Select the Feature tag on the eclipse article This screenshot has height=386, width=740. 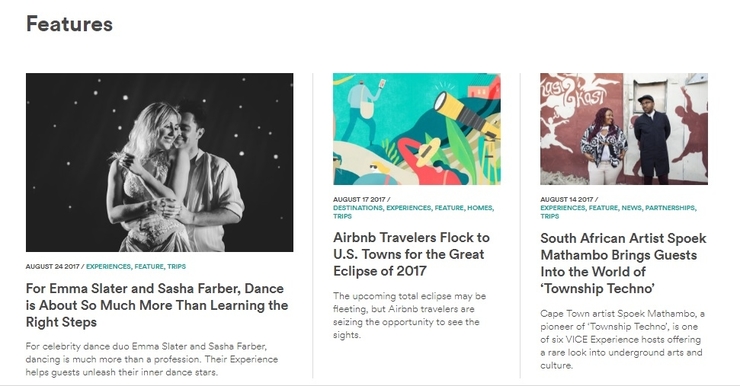click(449, 208)
